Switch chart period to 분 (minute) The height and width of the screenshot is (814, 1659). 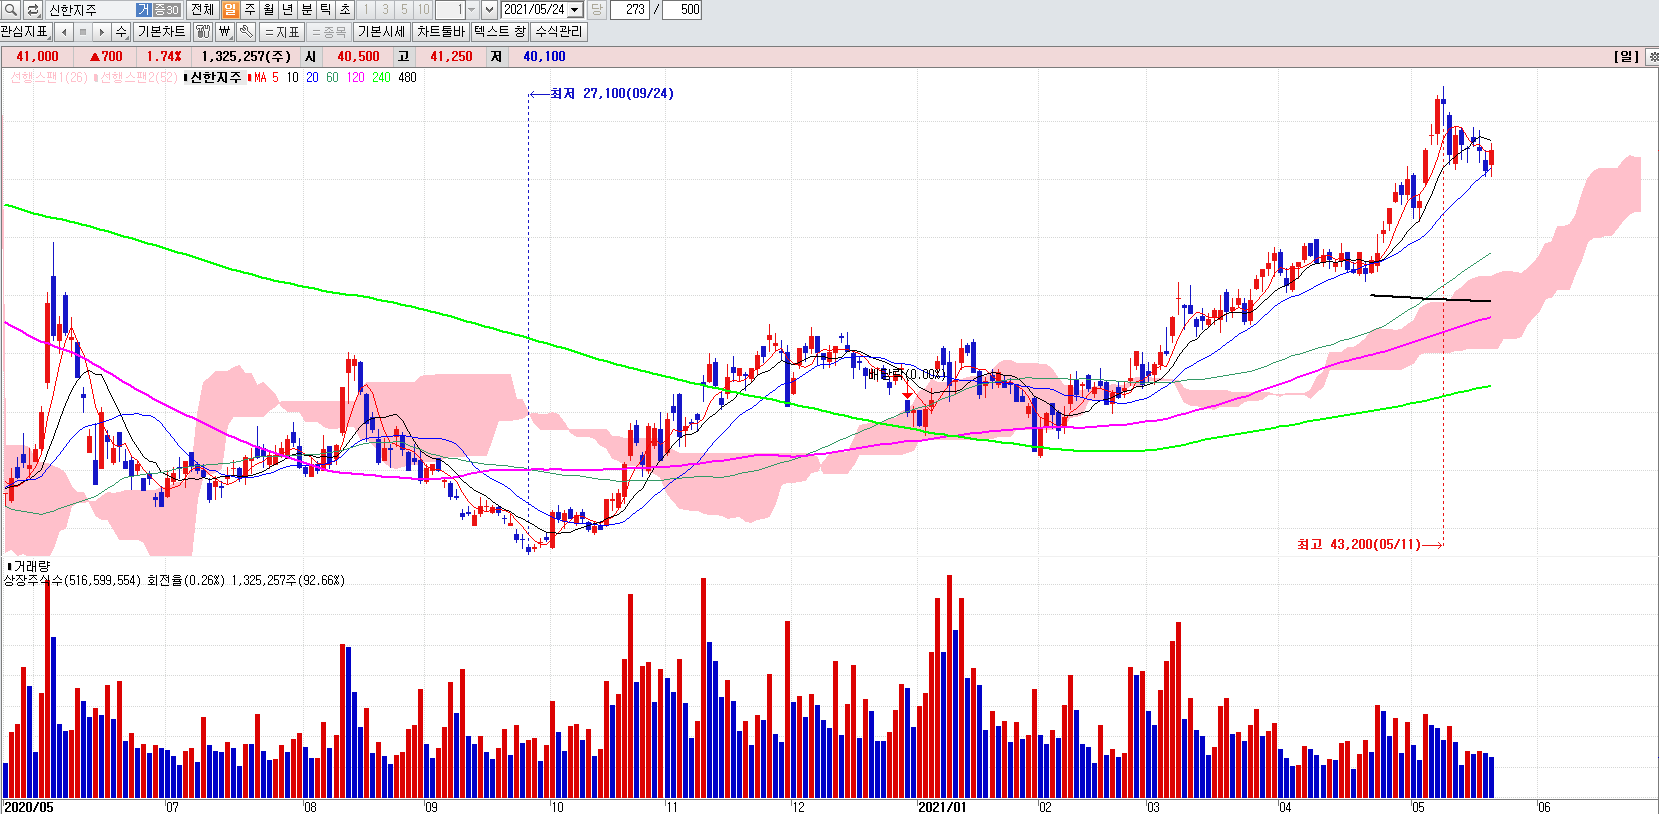pos(307,9)
